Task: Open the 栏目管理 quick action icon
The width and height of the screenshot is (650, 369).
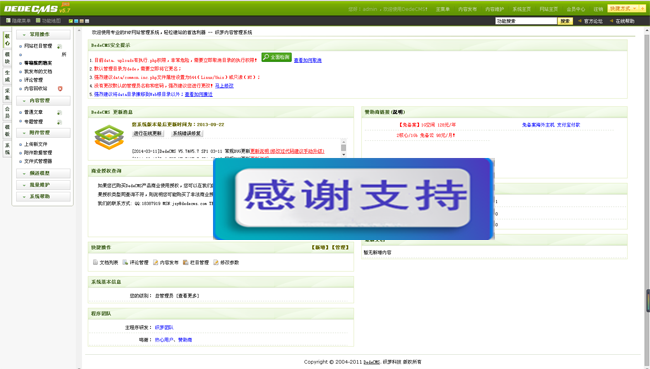Action: (x=186, y=262)
